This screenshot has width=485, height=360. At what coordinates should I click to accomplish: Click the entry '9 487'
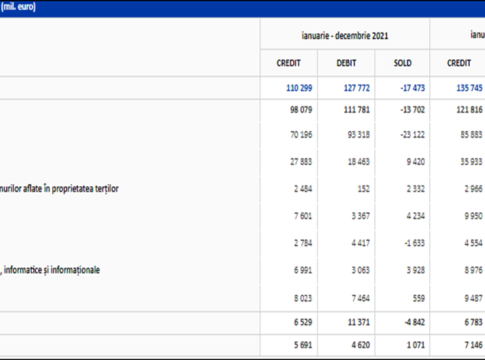tap(474, 298)
